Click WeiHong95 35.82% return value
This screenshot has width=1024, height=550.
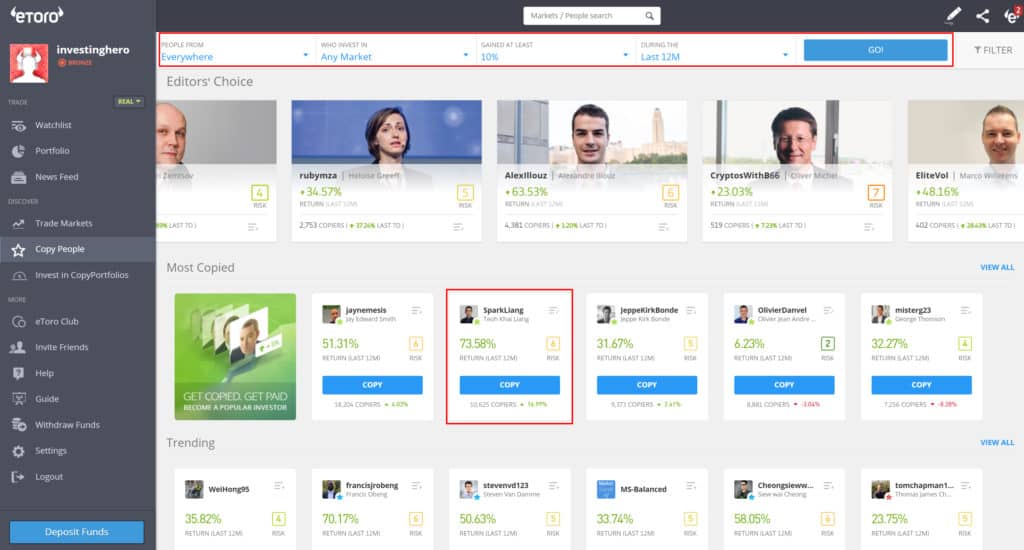pos(203,519)
